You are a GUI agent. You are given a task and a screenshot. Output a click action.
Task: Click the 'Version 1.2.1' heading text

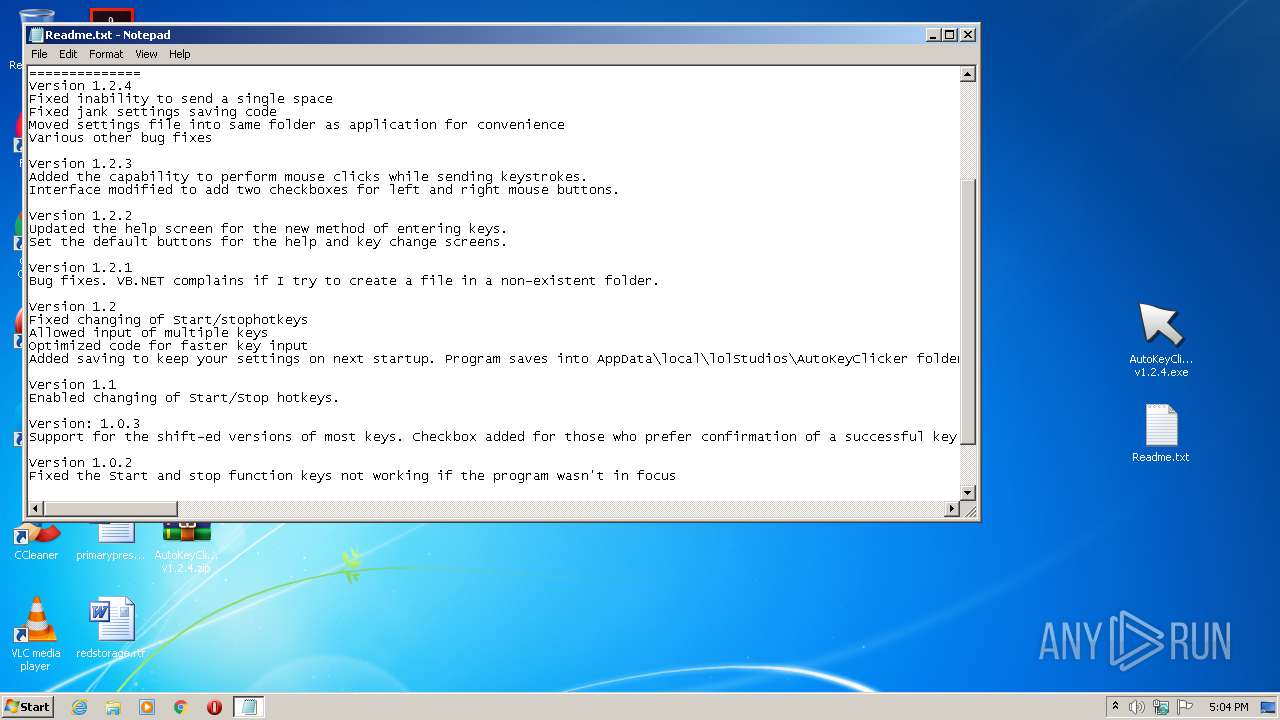pos(80,268)
